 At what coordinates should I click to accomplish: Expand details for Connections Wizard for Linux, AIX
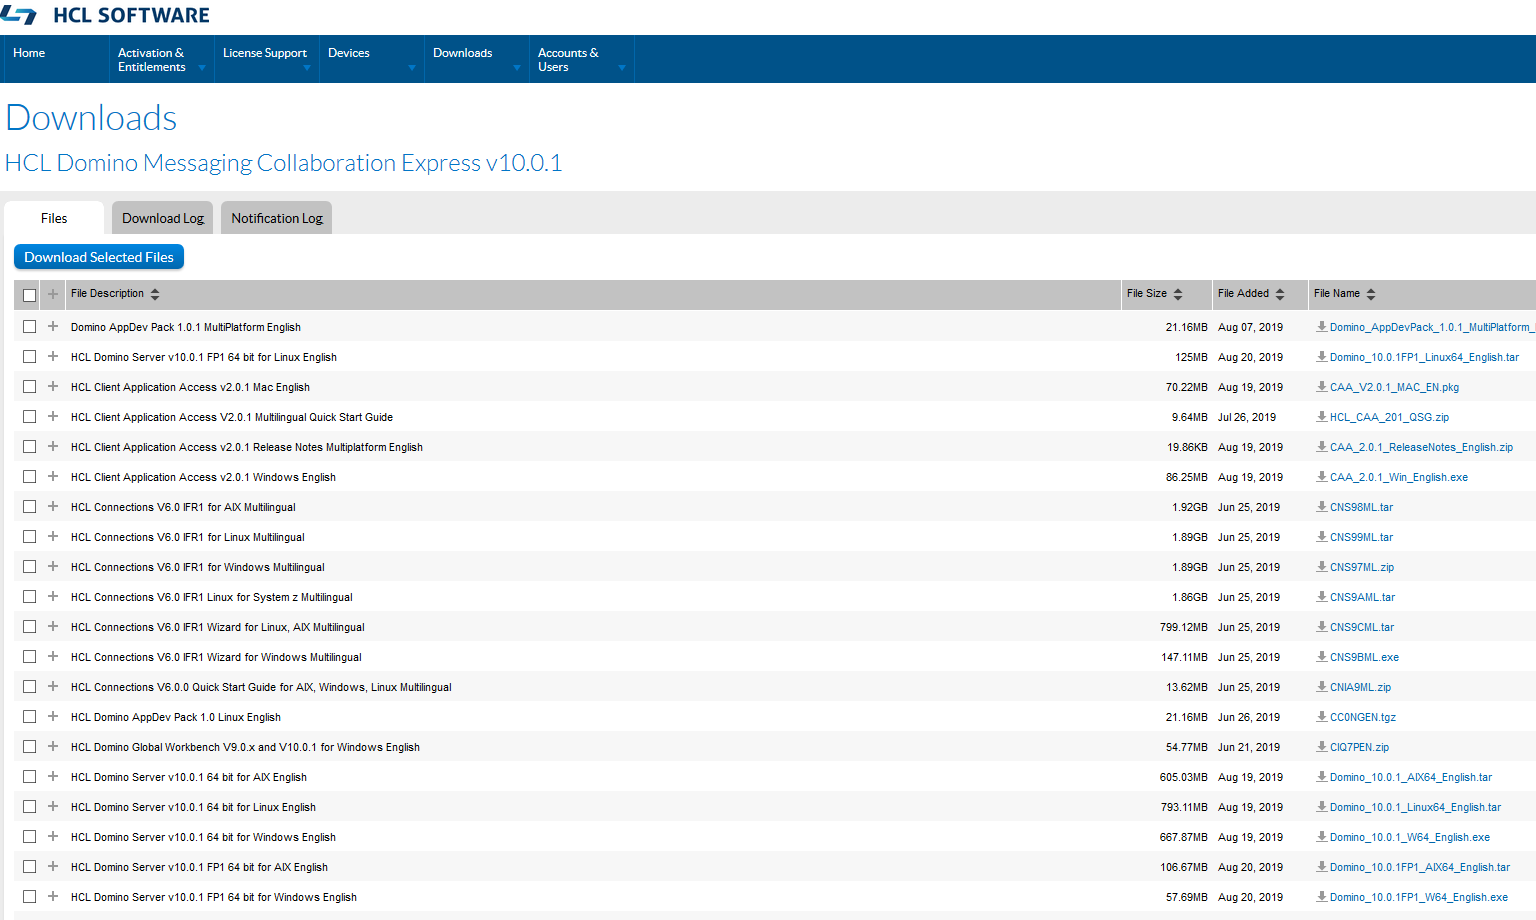53,626
